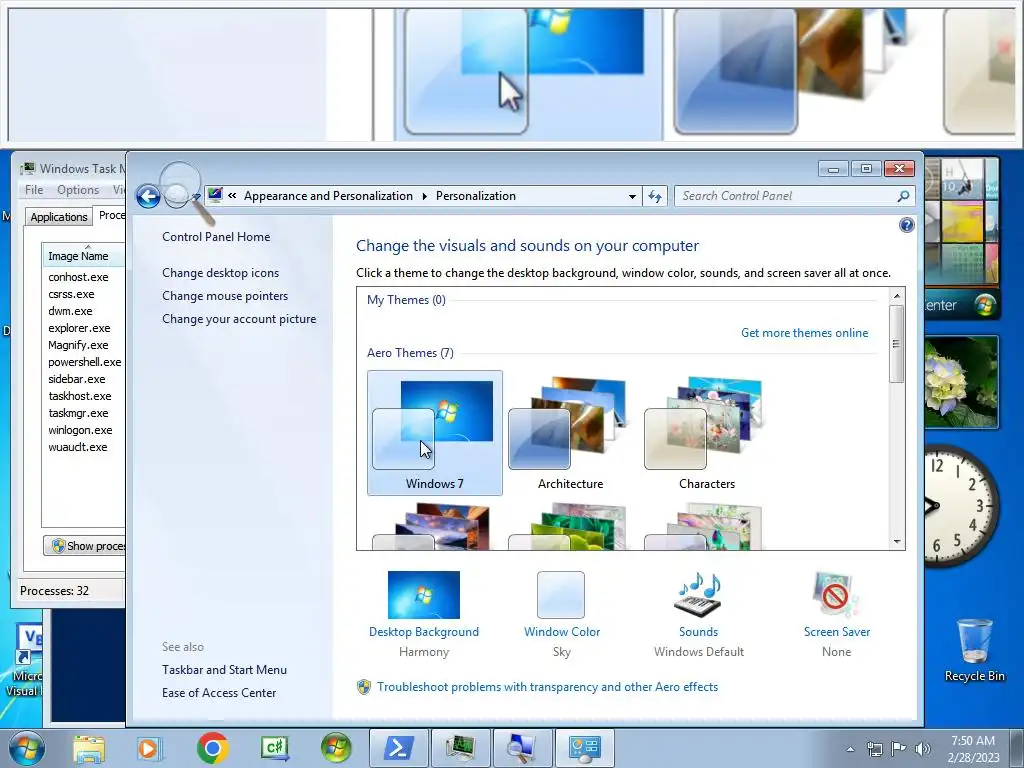The width and height of the screenshot is (1024, 768).
Task: Open Troubleshoot problems with transparency link
Action: pyautogui.click(x=547, y=687)
